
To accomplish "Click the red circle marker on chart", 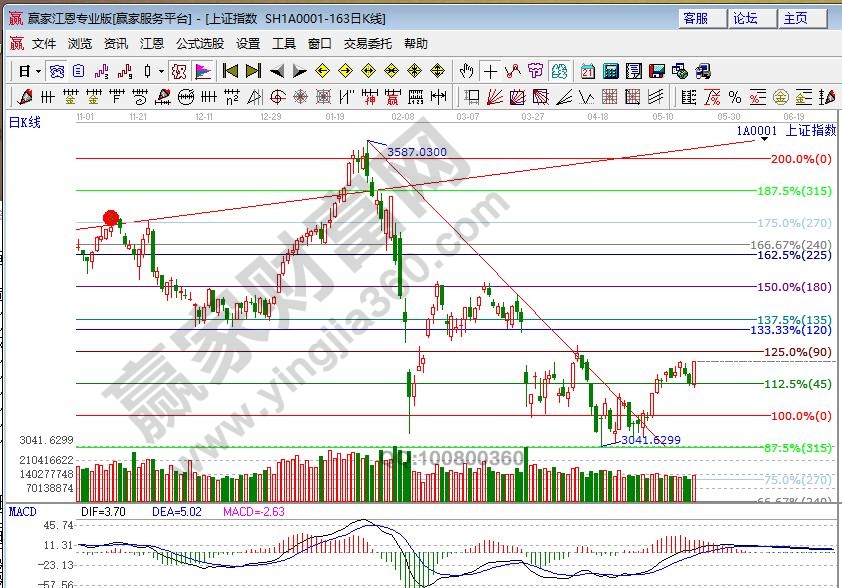I will 111,218.
